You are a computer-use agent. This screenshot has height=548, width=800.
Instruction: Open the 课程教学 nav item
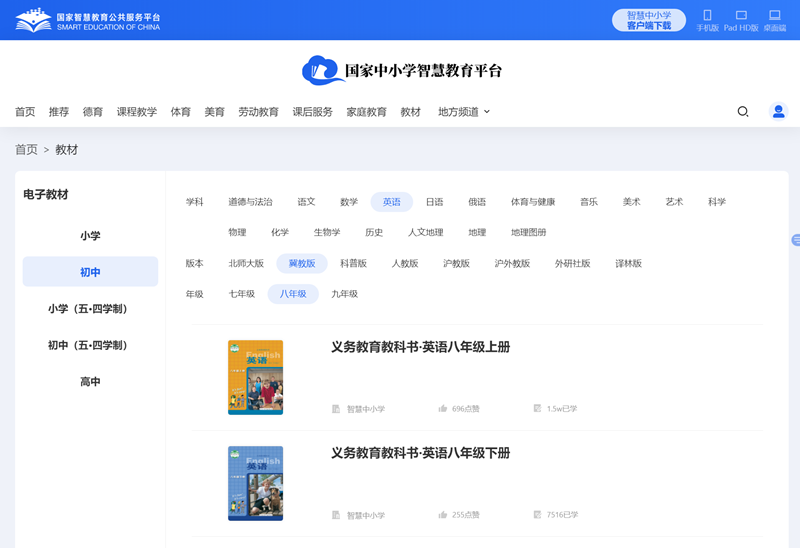(x=137, y=112)
